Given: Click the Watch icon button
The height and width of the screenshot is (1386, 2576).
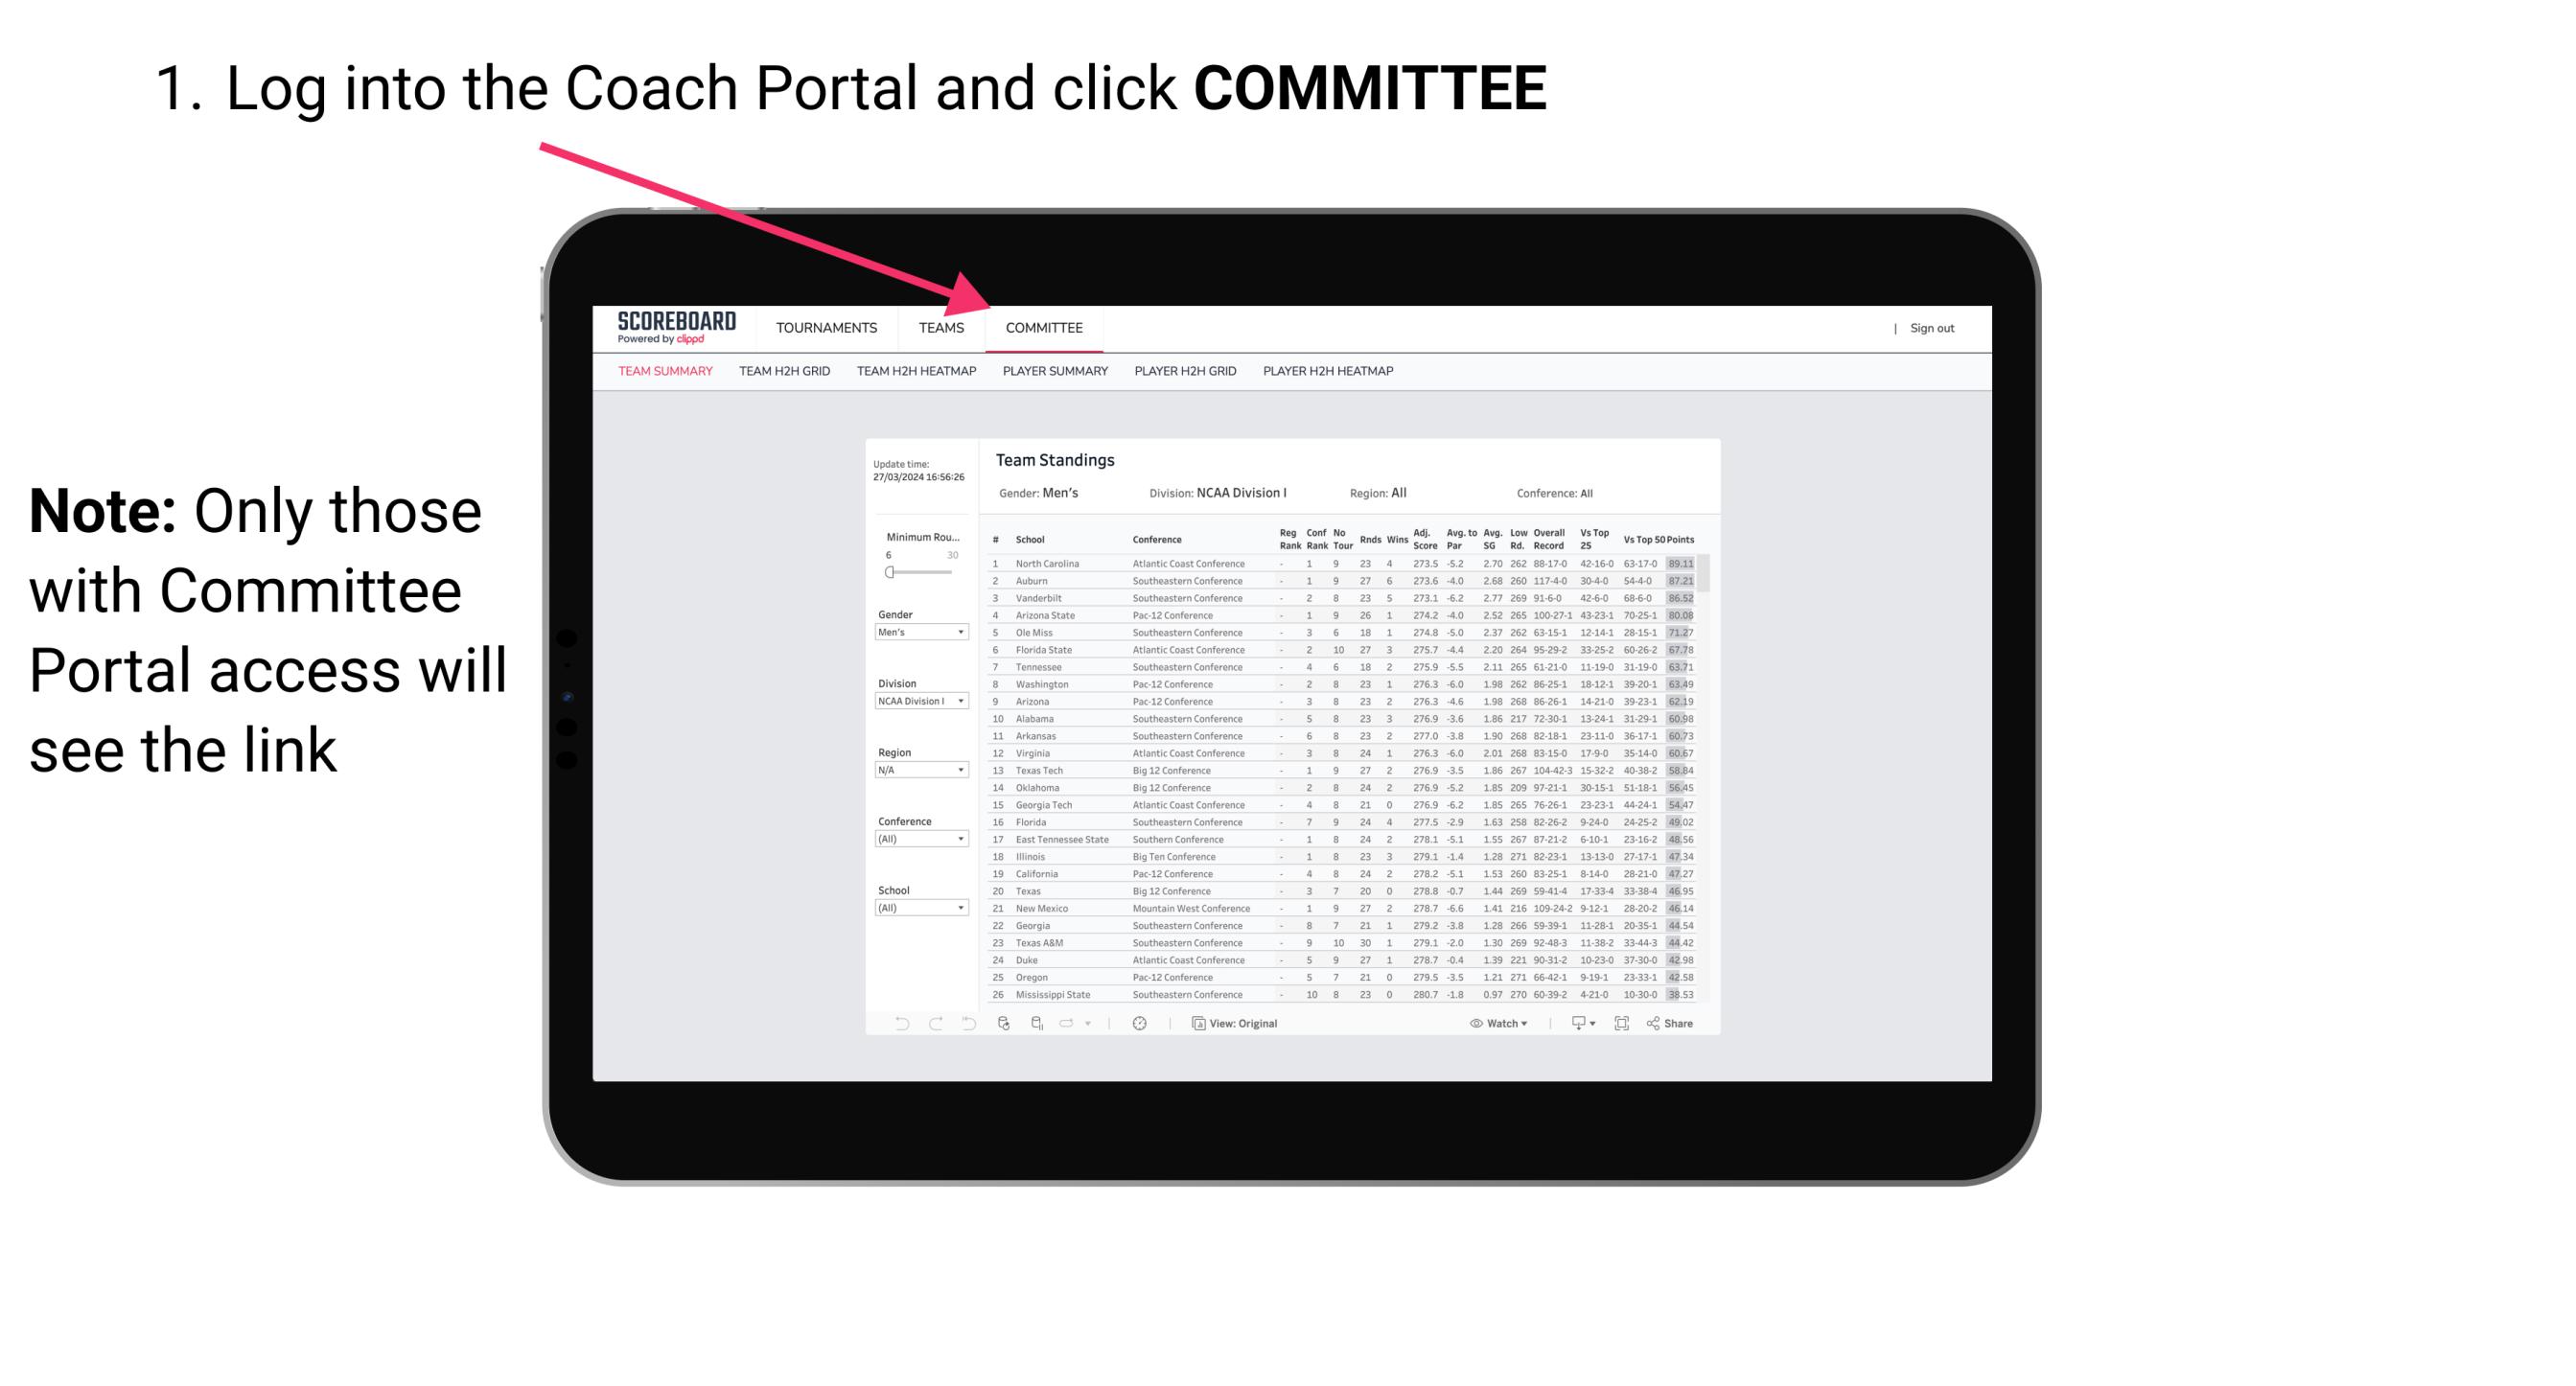Looking at the screenshot, I should [1472, 1023].
